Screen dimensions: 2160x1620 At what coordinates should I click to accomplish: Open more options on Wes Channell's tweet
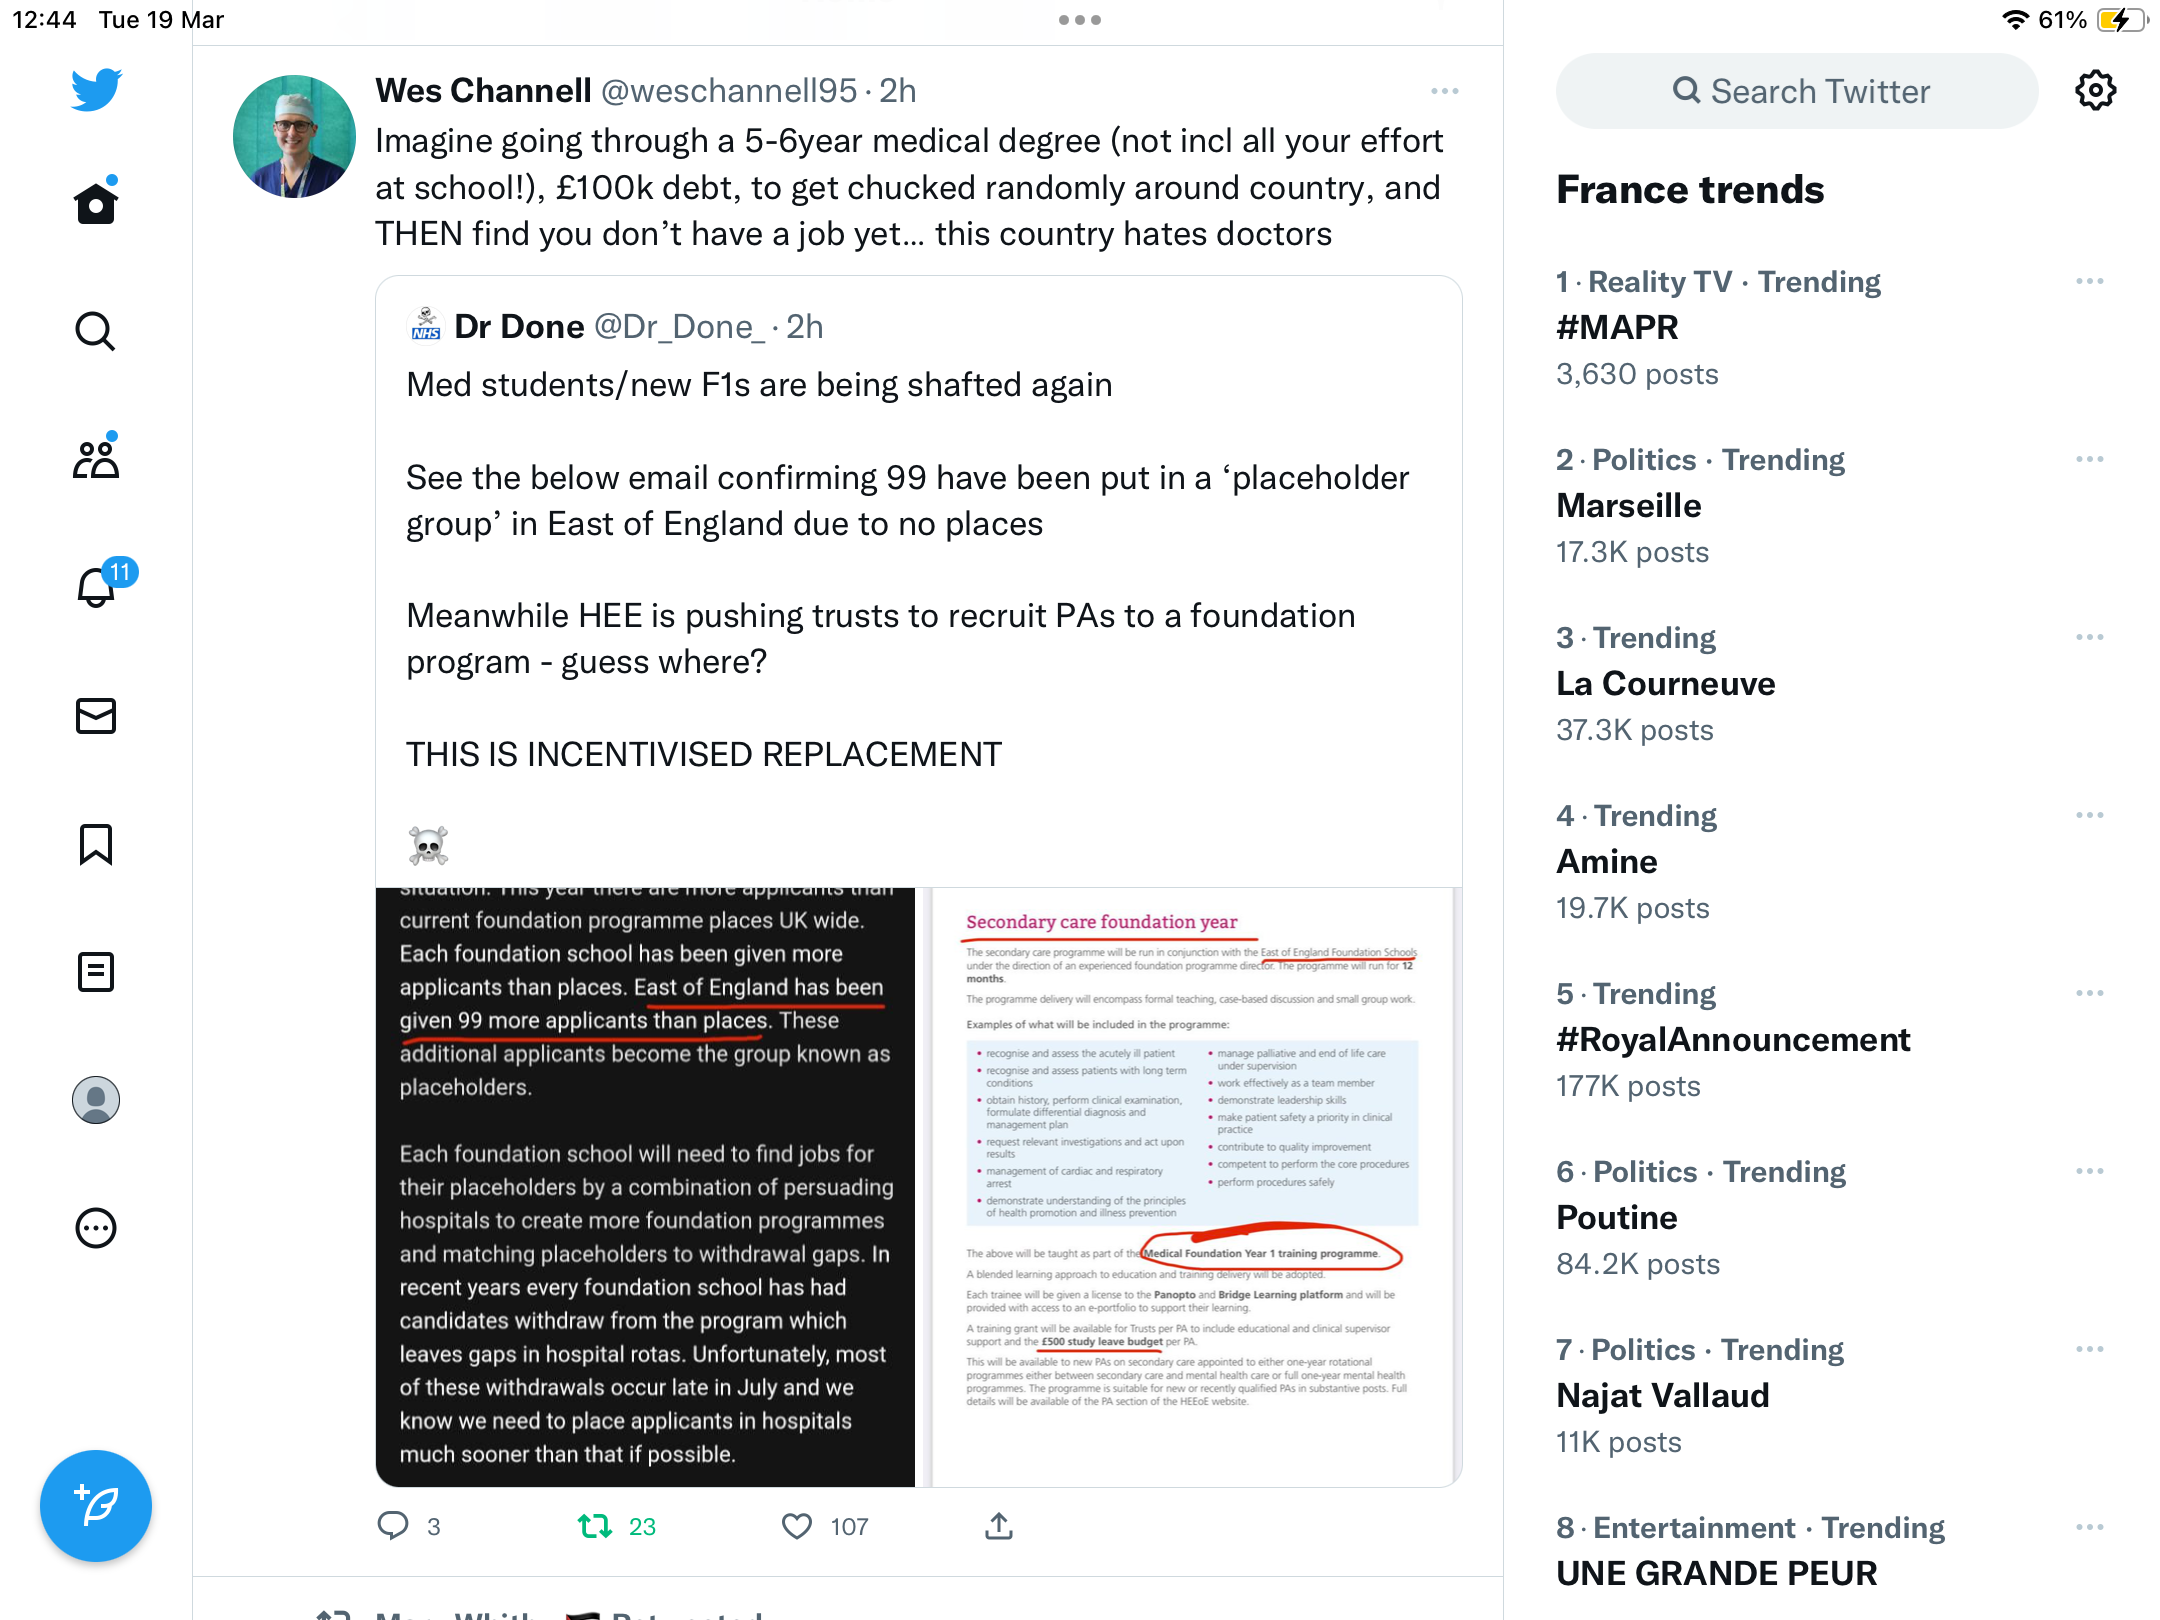click(1444, 91)
